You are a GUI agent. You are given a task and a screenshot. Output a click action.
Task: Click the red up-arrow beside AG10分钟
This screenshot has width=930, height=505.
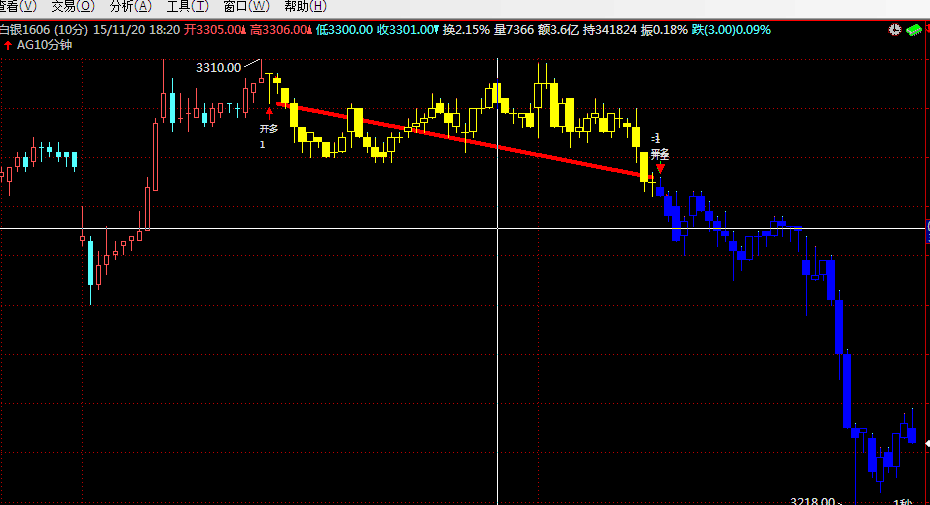click(x=8, y=45)
